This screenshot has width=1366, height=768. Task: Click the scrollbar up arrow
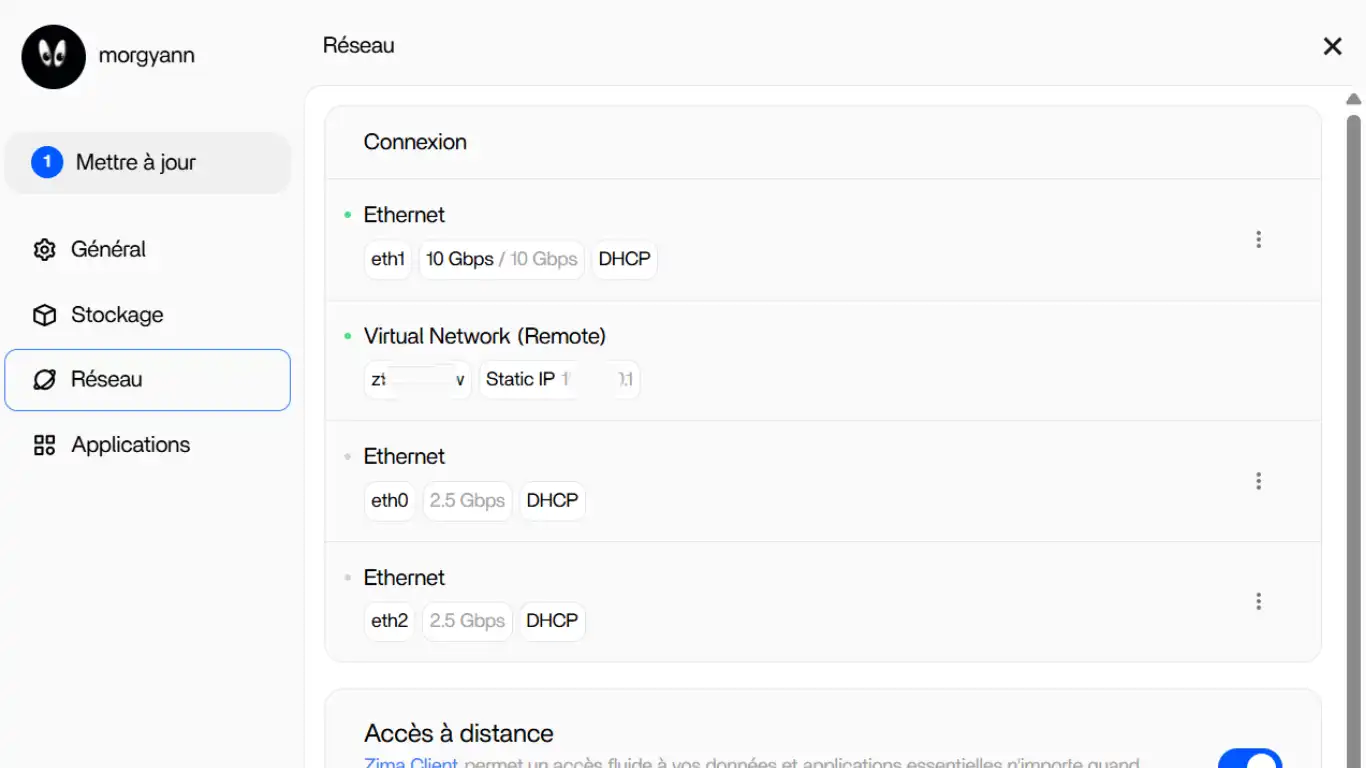pos(1353,99)
